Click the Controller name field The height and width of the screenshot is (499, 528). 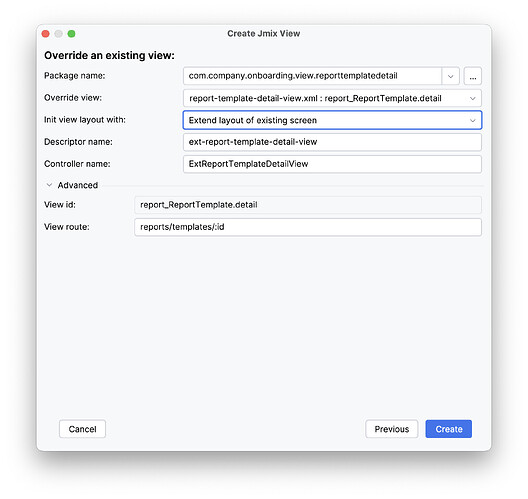point(332,164)
